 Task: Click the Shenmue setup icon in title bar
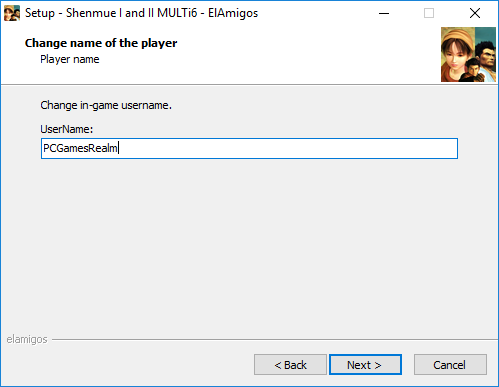12,13
